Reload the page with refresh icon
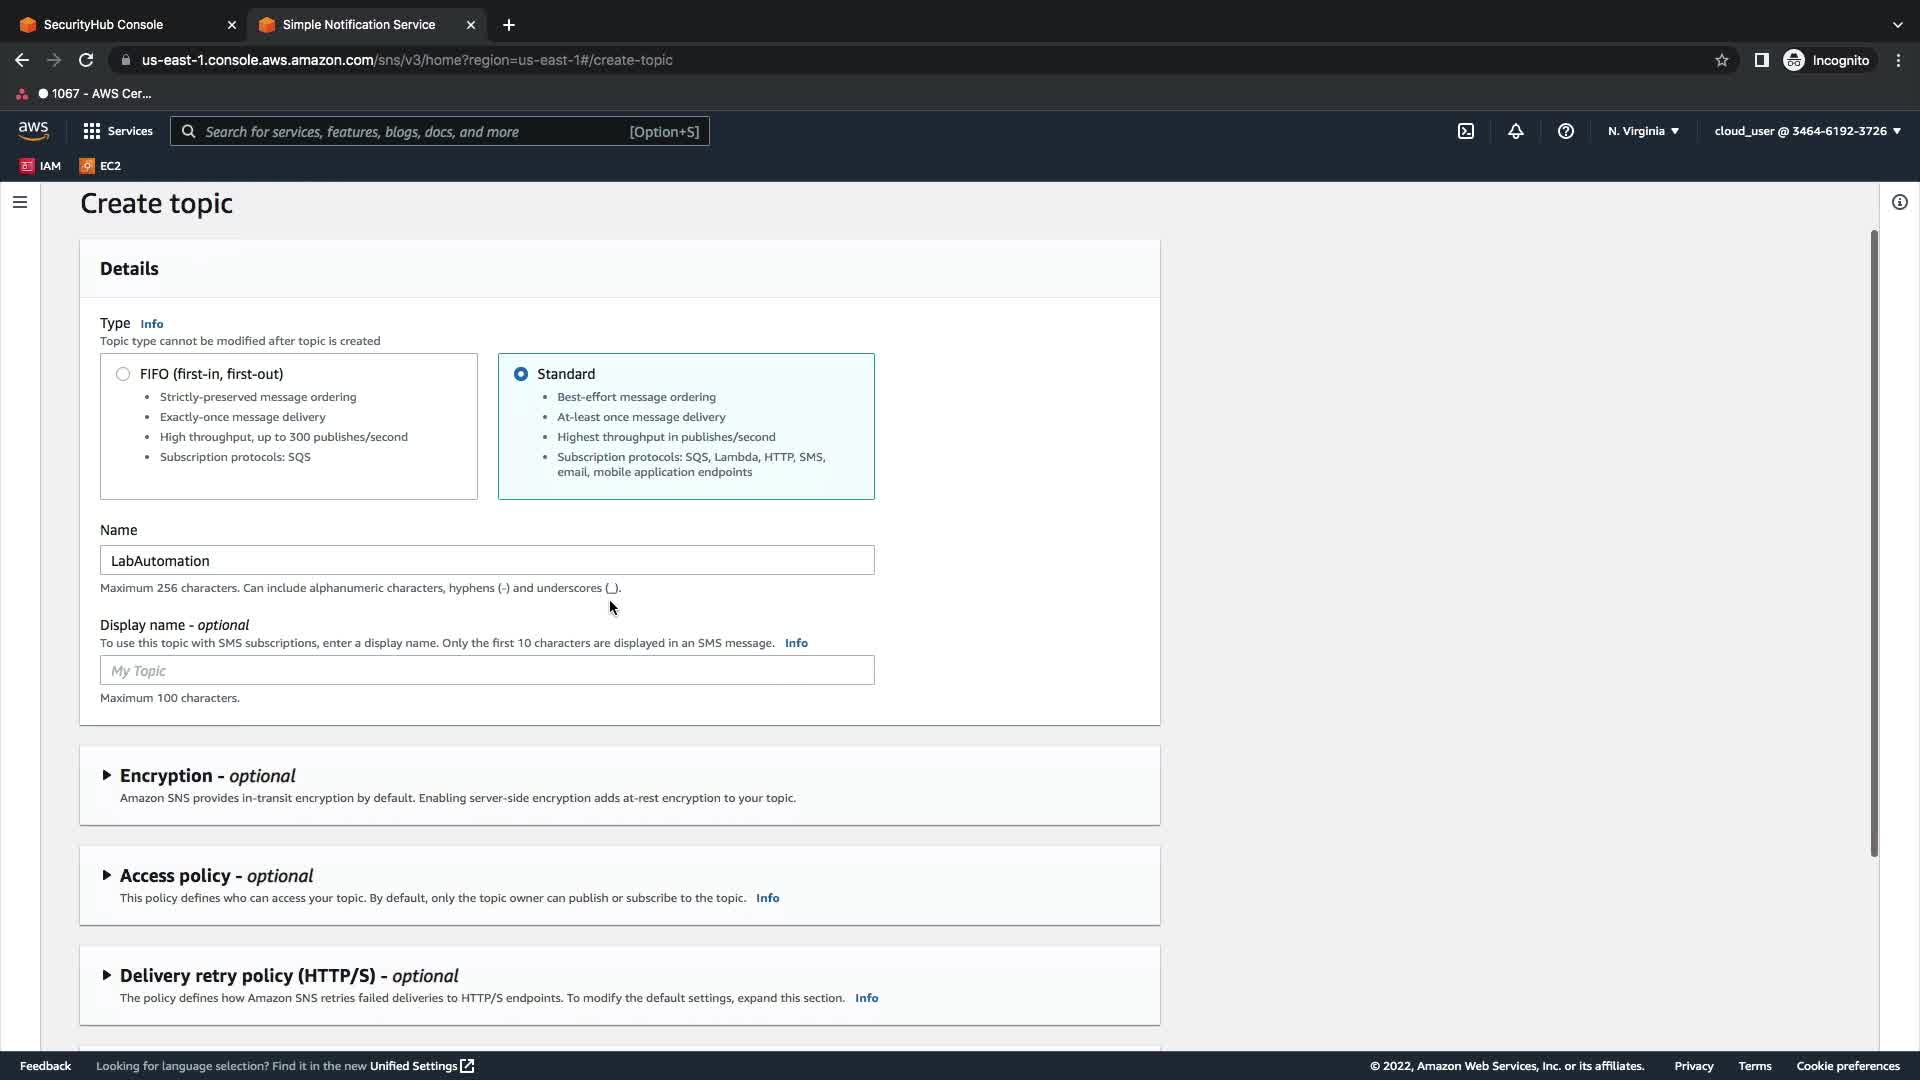 pos(86,60)
